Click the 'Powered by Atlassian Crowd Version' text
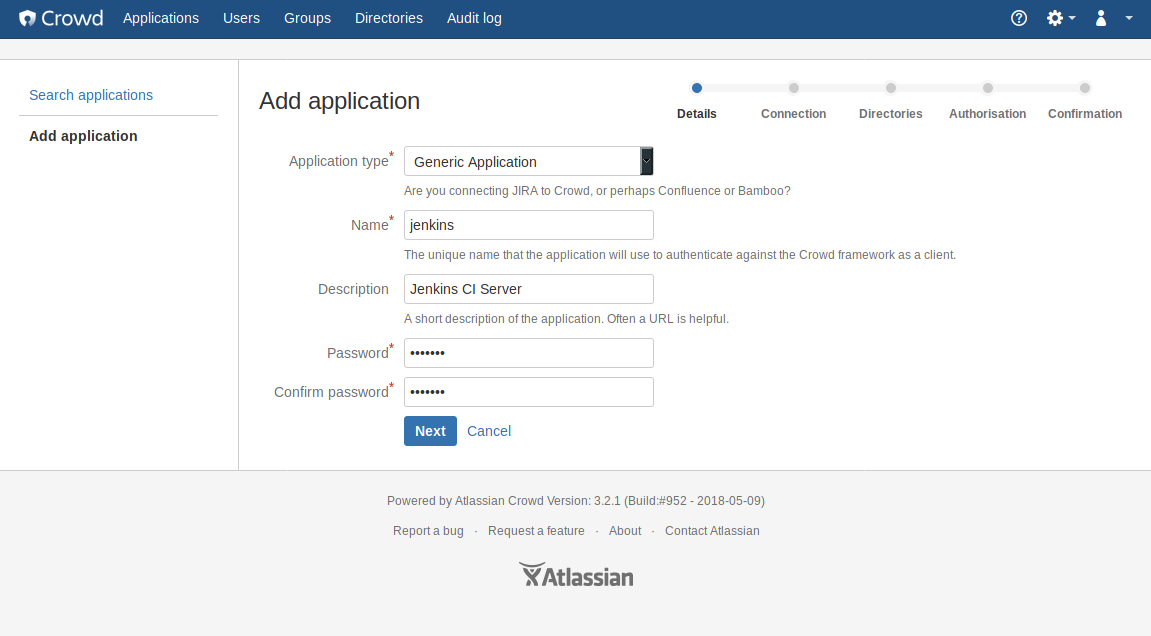 [x=576, y=500]
